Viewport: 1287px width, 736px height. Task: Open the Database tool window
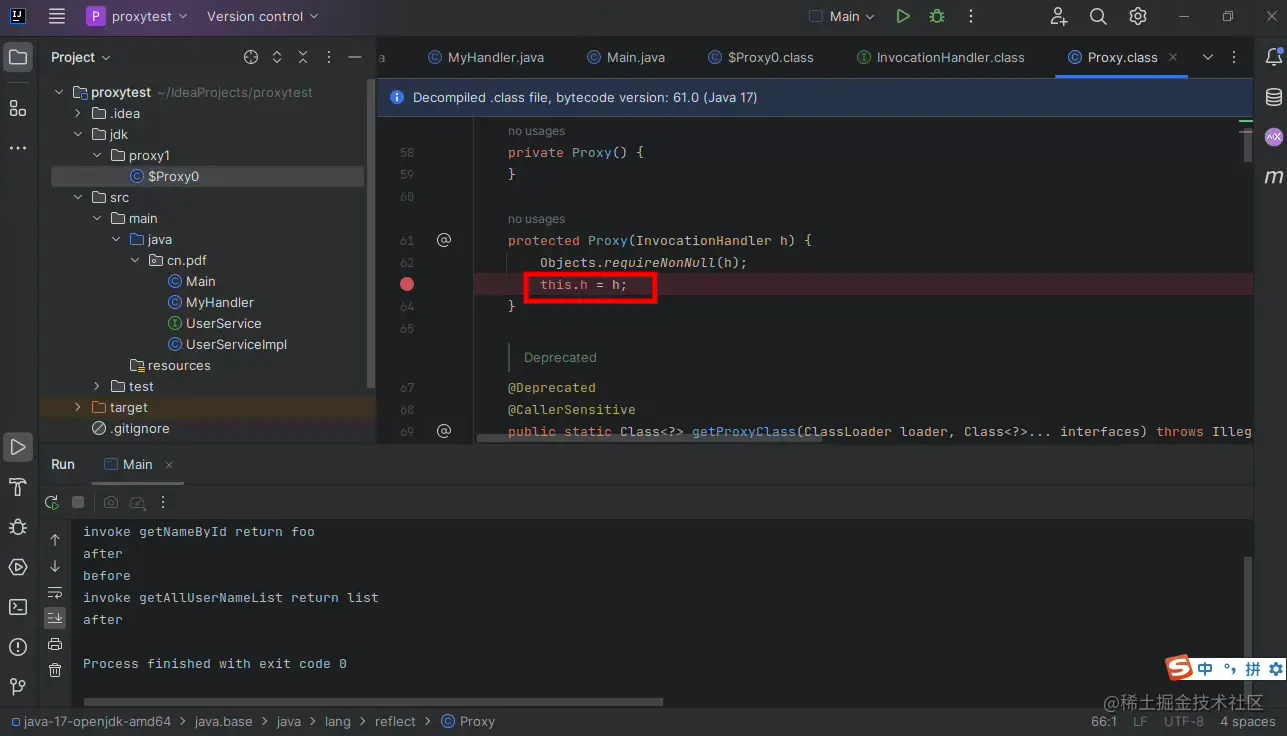[1273, 97]
